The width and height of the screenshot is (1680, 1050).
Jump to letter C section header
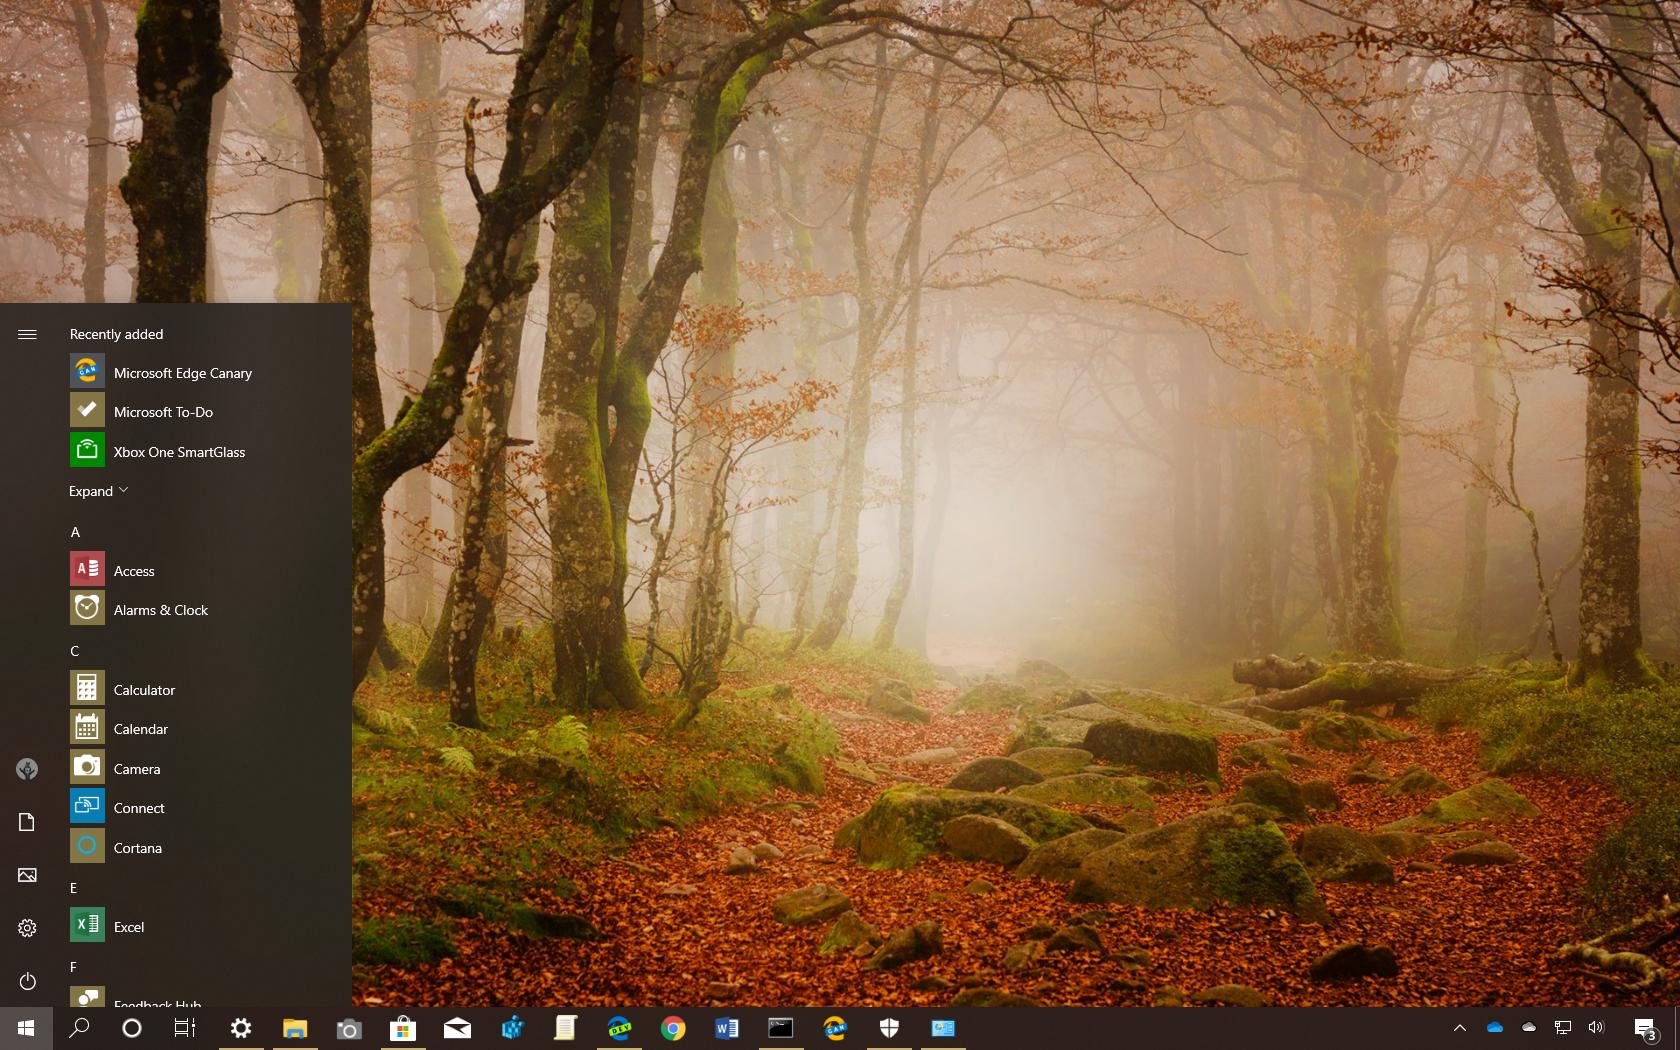pos(74,650)
